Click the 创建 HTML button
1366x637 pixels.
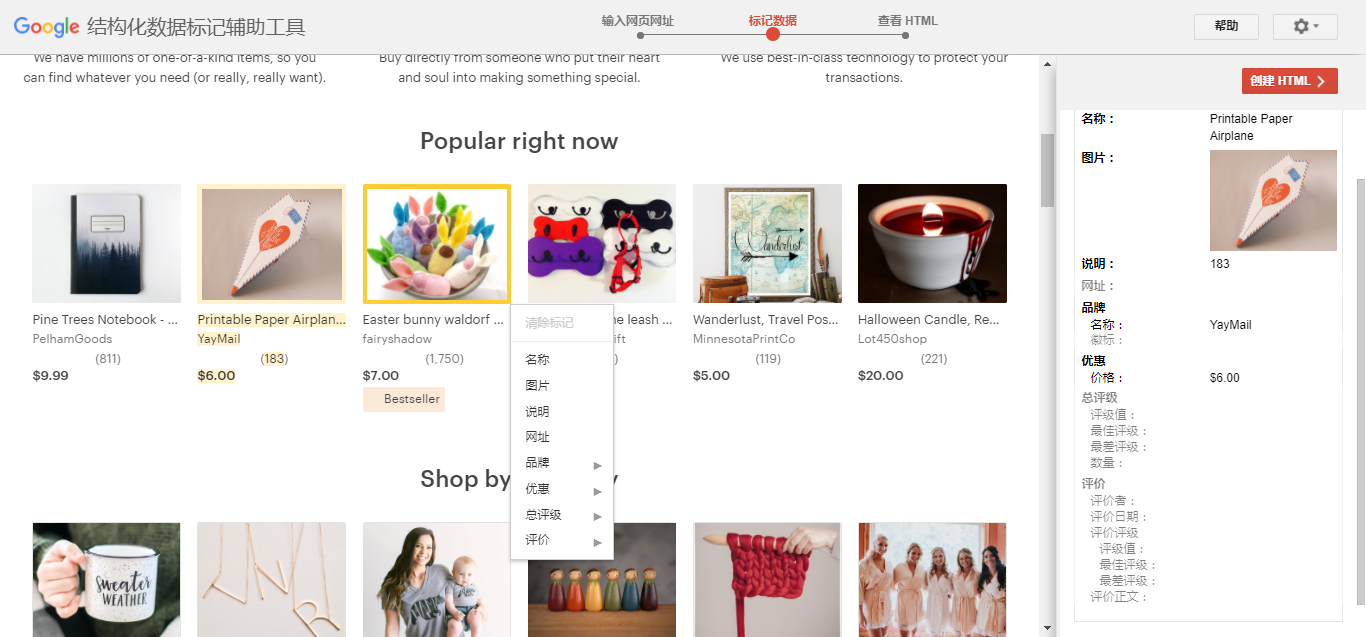click(x=1289, y=81)
